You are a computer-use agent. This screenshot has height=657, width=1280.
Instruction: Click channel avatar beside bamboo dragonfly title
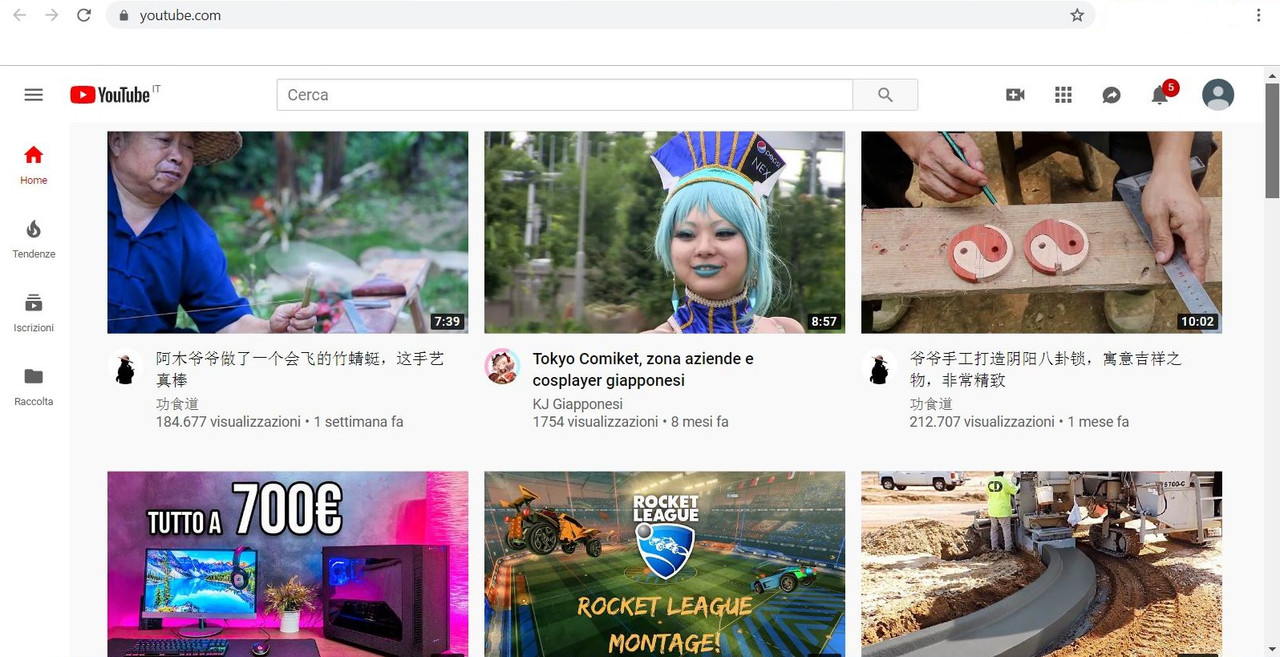click(125, 367)
